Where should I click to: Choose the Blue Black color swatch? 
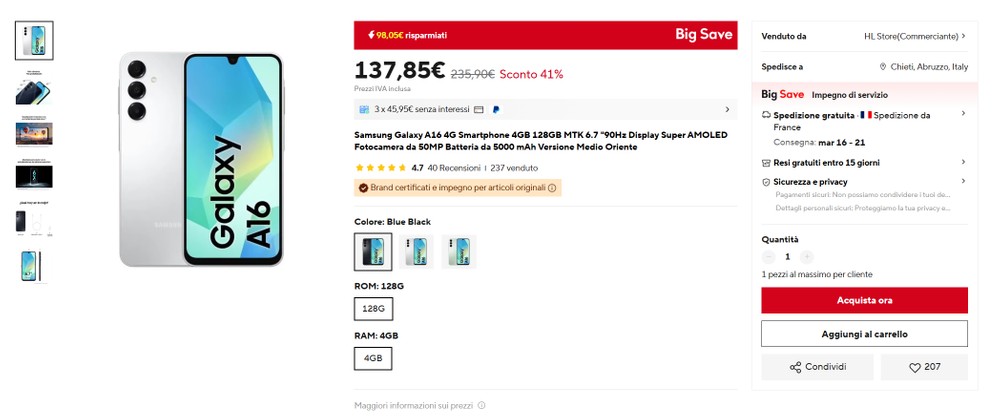point(373,252)
